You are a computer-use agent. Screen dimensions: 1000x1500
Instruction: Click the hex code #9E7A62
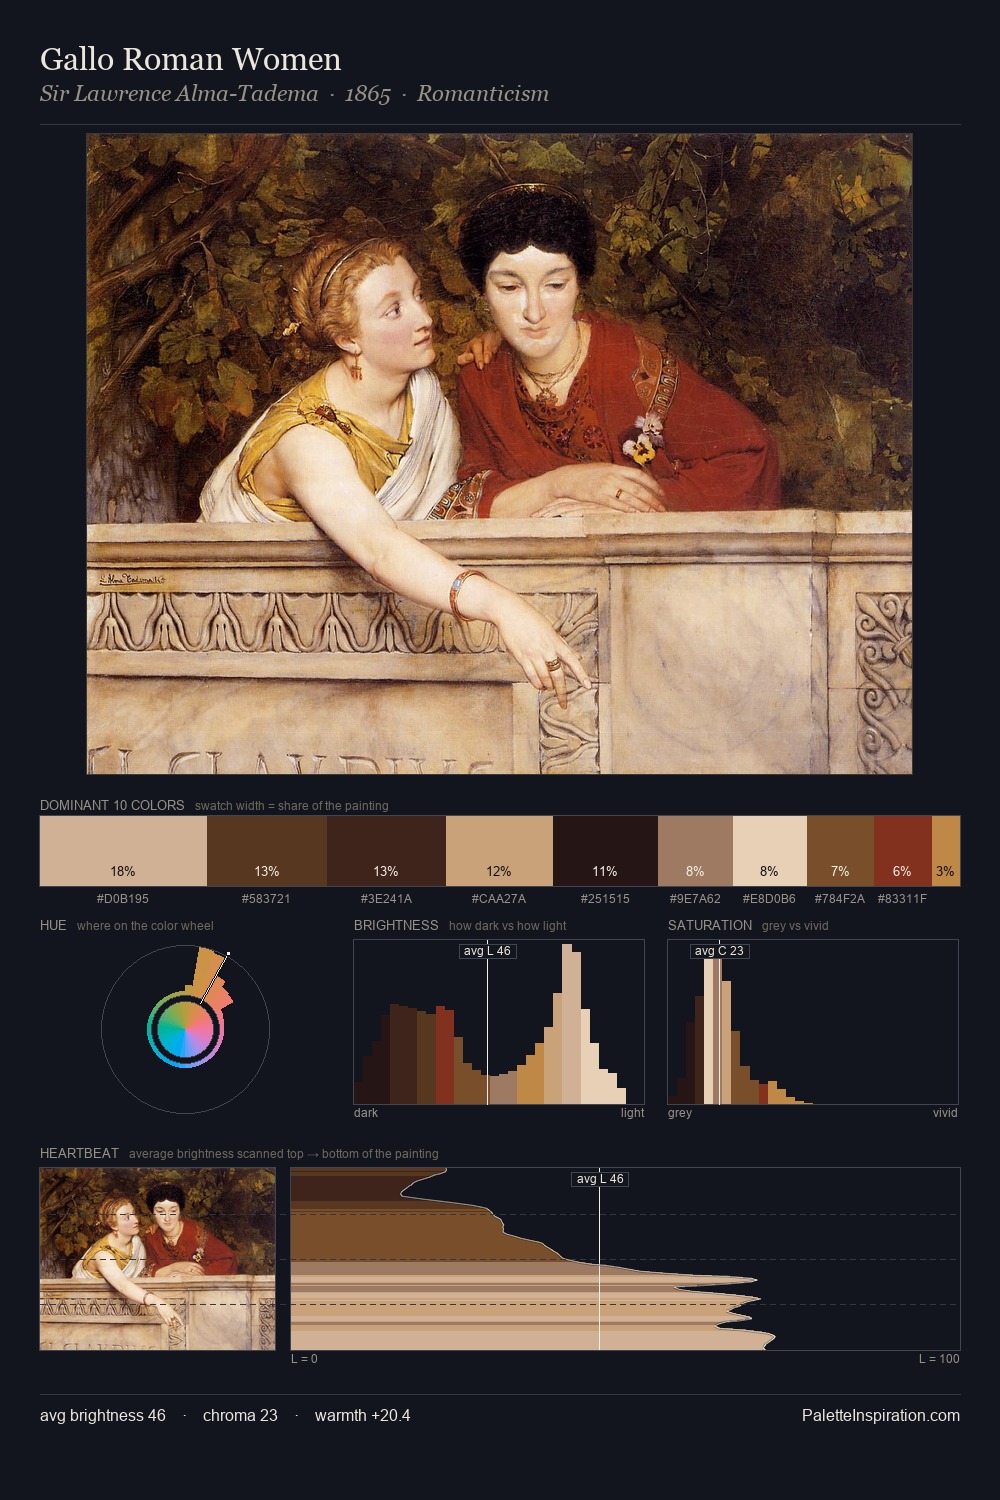tap(695, 899)
